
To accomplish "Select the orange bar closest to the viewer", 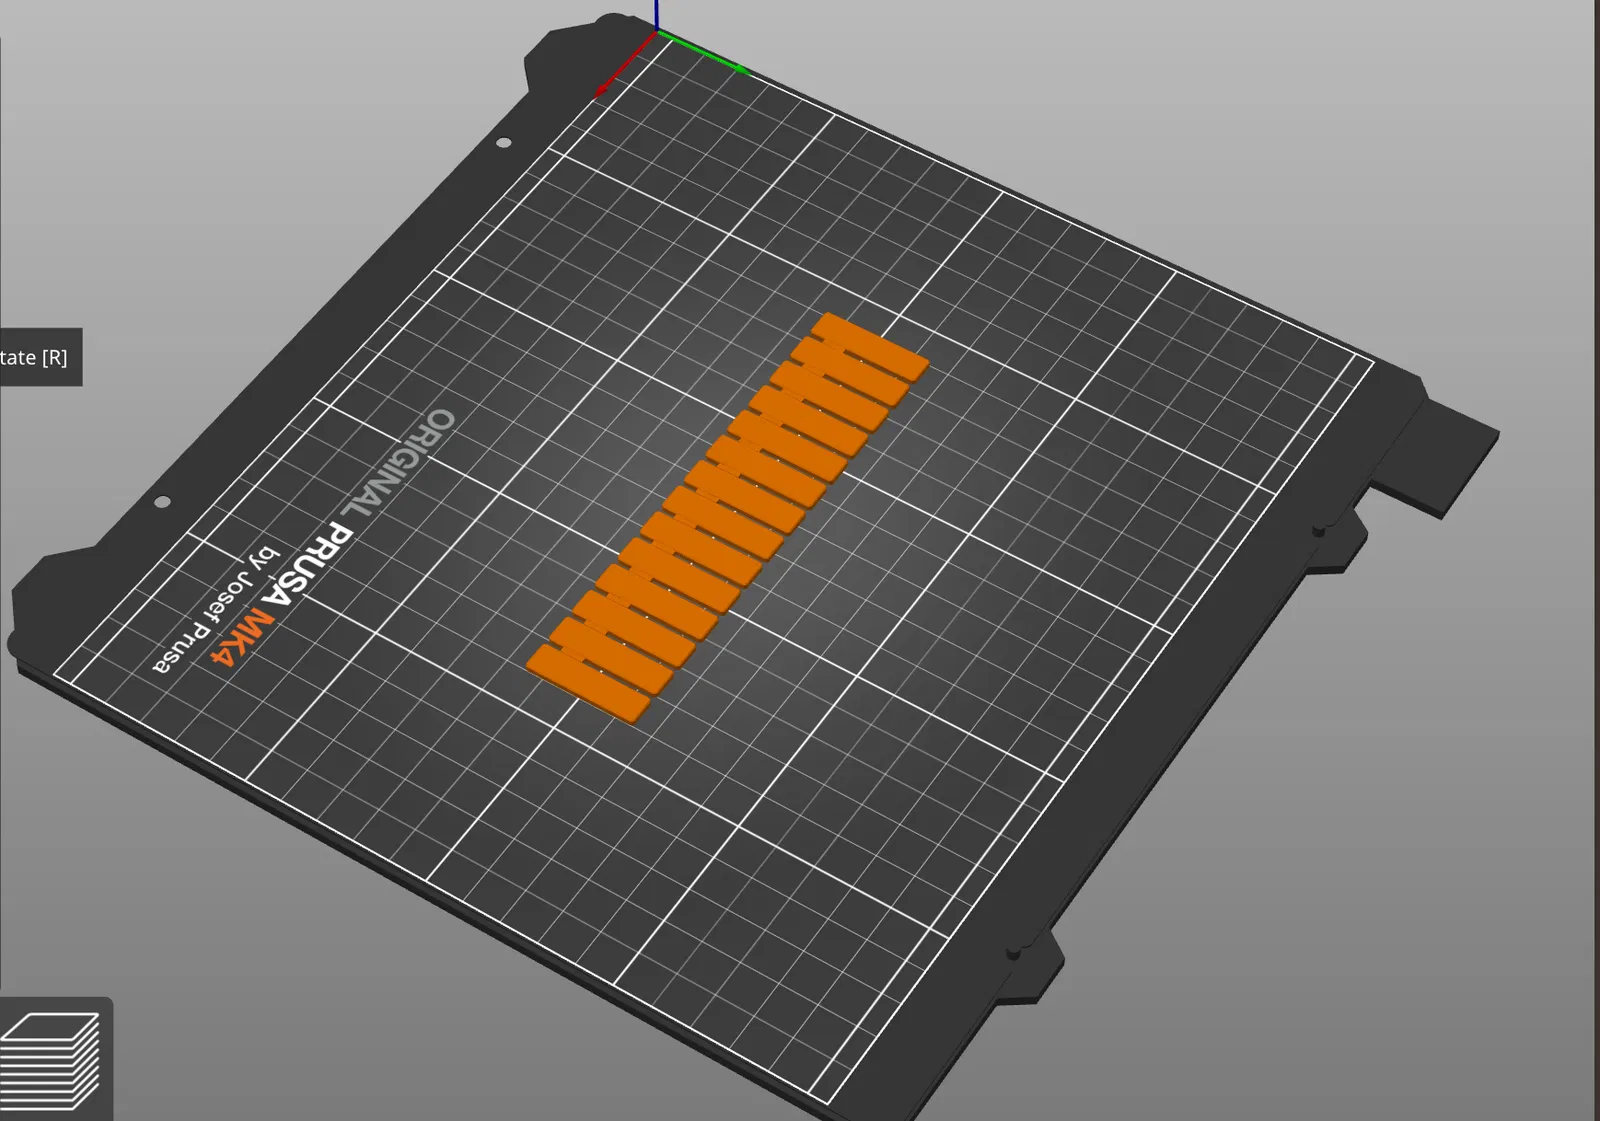I will pyautogui.click(x=588, y=683).
